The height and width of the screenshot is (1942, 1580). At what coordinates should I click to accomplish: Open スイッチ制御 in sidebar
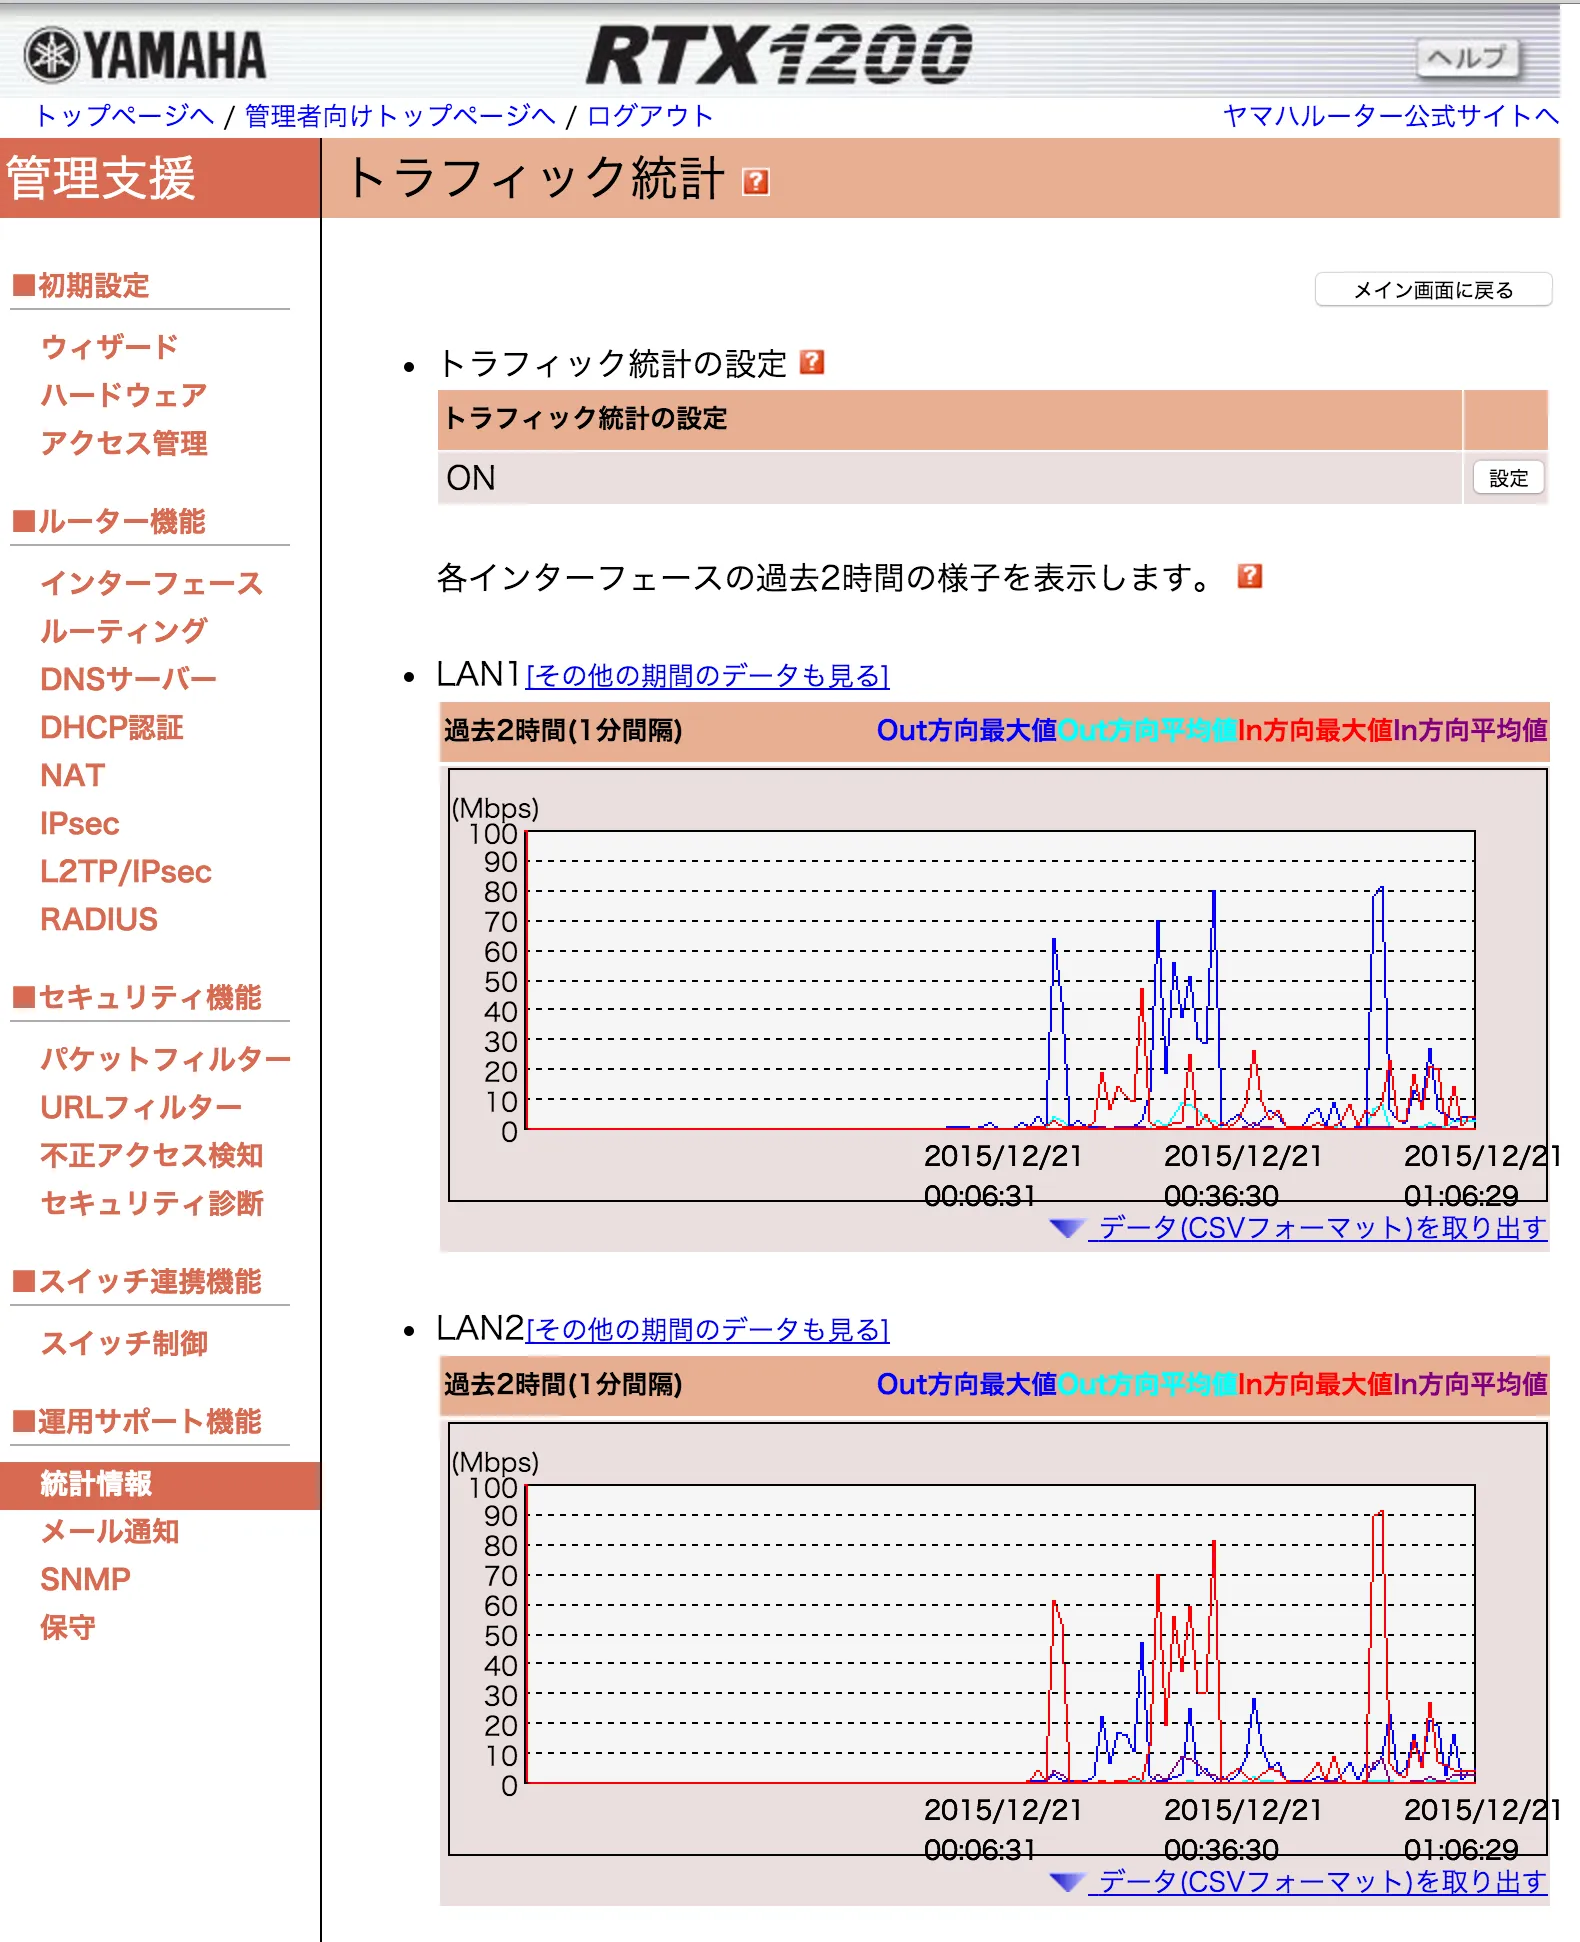click(124, 1343)
